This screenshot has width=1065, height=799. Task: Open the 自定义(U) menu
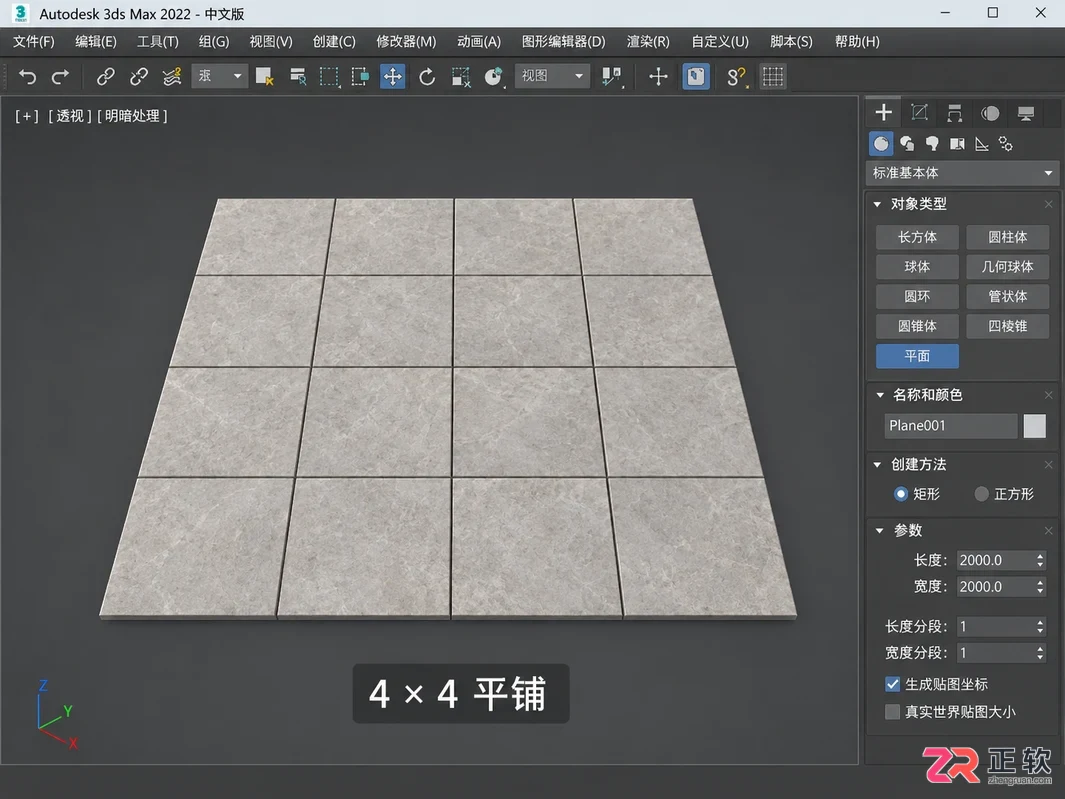click(720, 41)
